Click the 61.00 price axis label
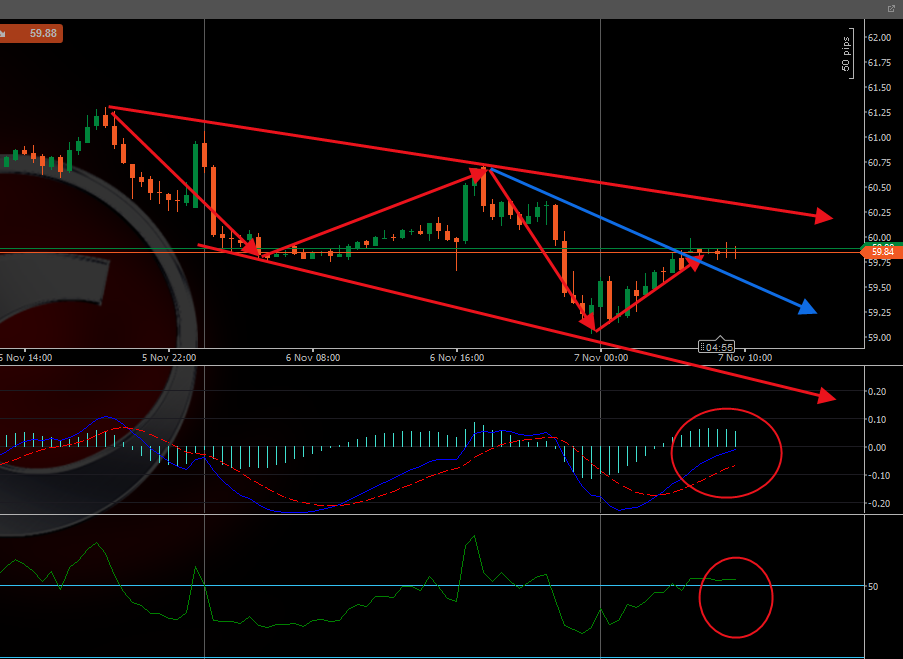This screenshot has height=659, width=903. 879,138
